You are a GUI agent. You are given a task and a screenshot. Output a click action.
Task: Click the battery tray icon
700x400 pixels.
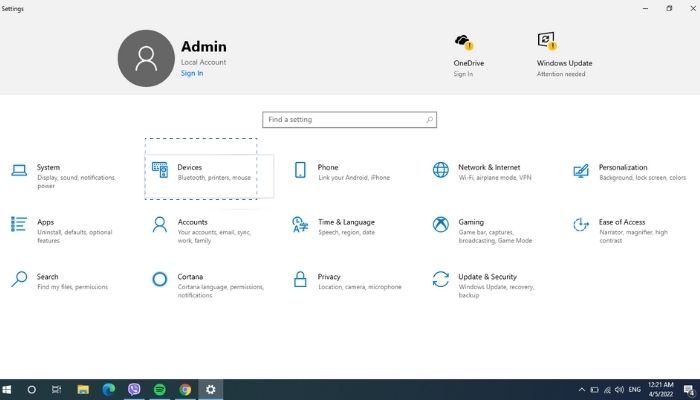point(594,390)
